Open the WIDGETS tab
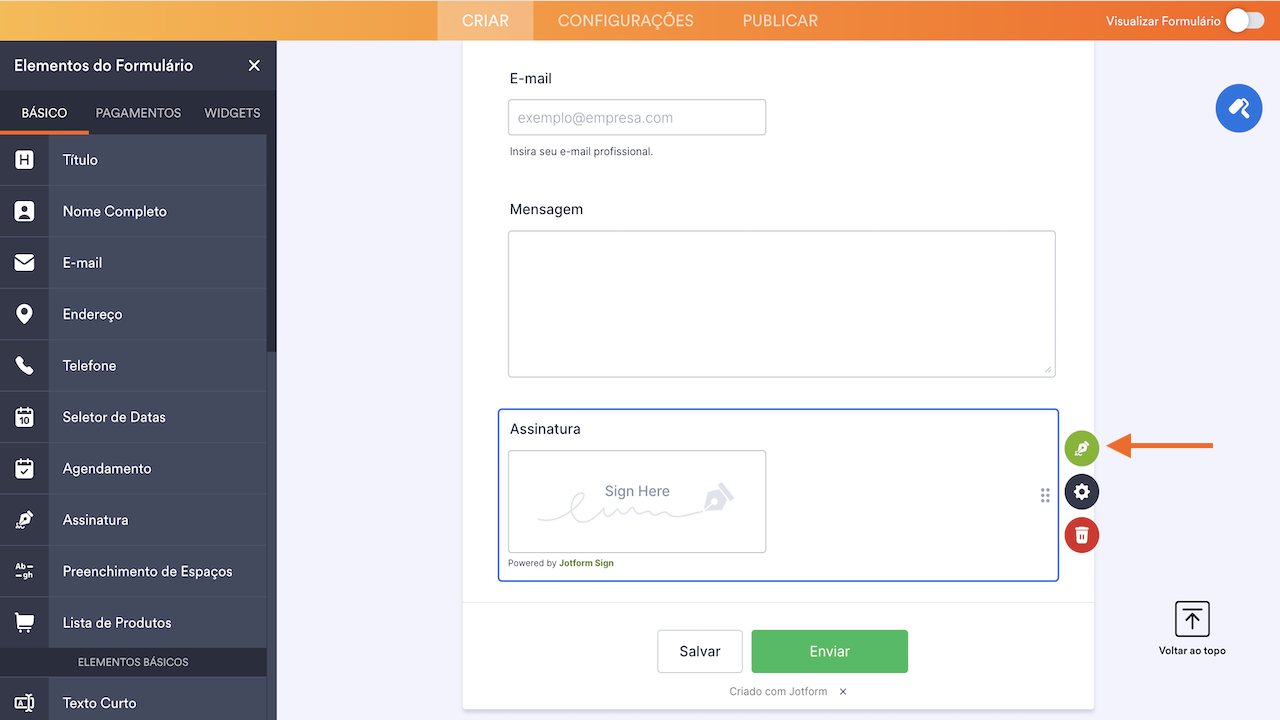The image size is (1280, 720). point(232,112)
